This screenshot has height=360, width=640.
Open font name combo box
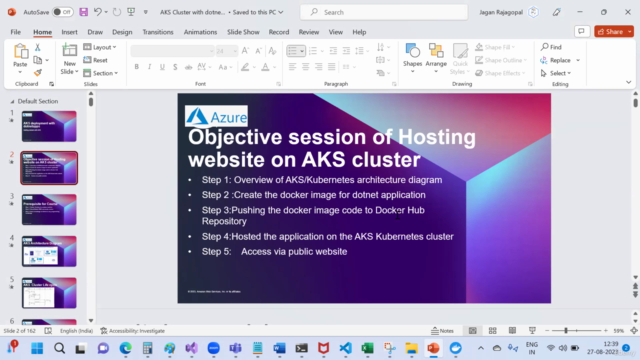[173, 51]
